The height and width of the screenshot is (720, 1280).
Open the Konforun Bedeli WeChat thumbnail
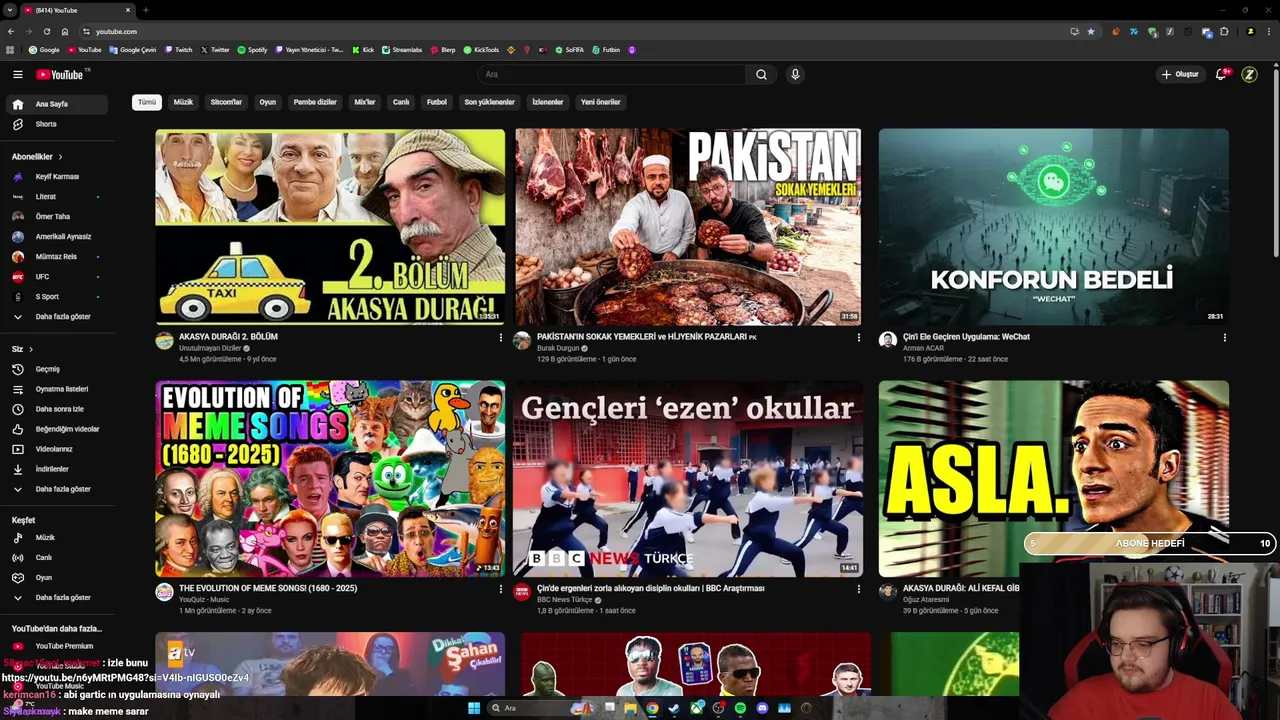1053,226
